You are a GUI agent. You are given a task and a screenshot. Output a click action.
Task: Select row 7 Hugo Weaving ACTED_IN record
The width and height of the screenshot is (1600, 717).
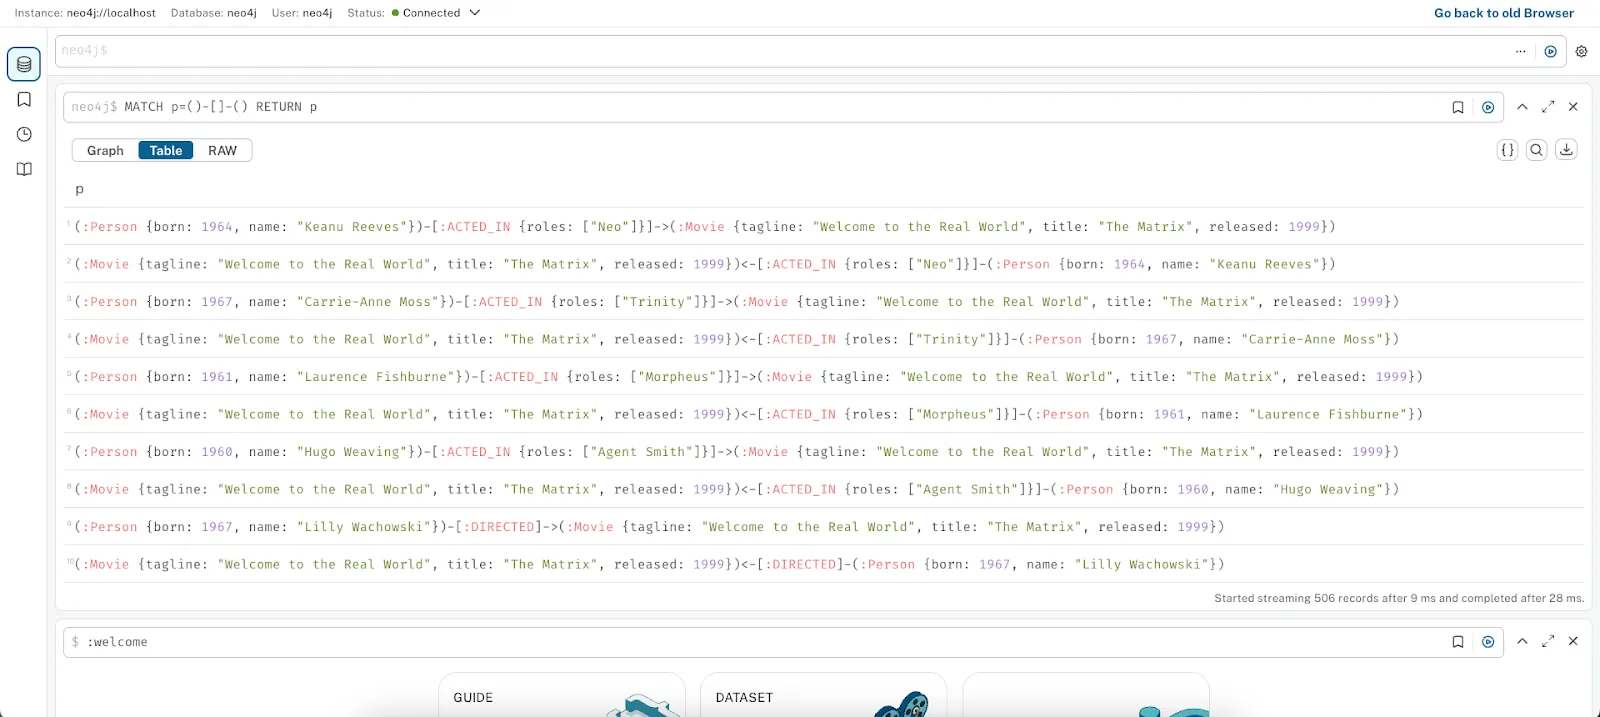click(x=824, y=452)
